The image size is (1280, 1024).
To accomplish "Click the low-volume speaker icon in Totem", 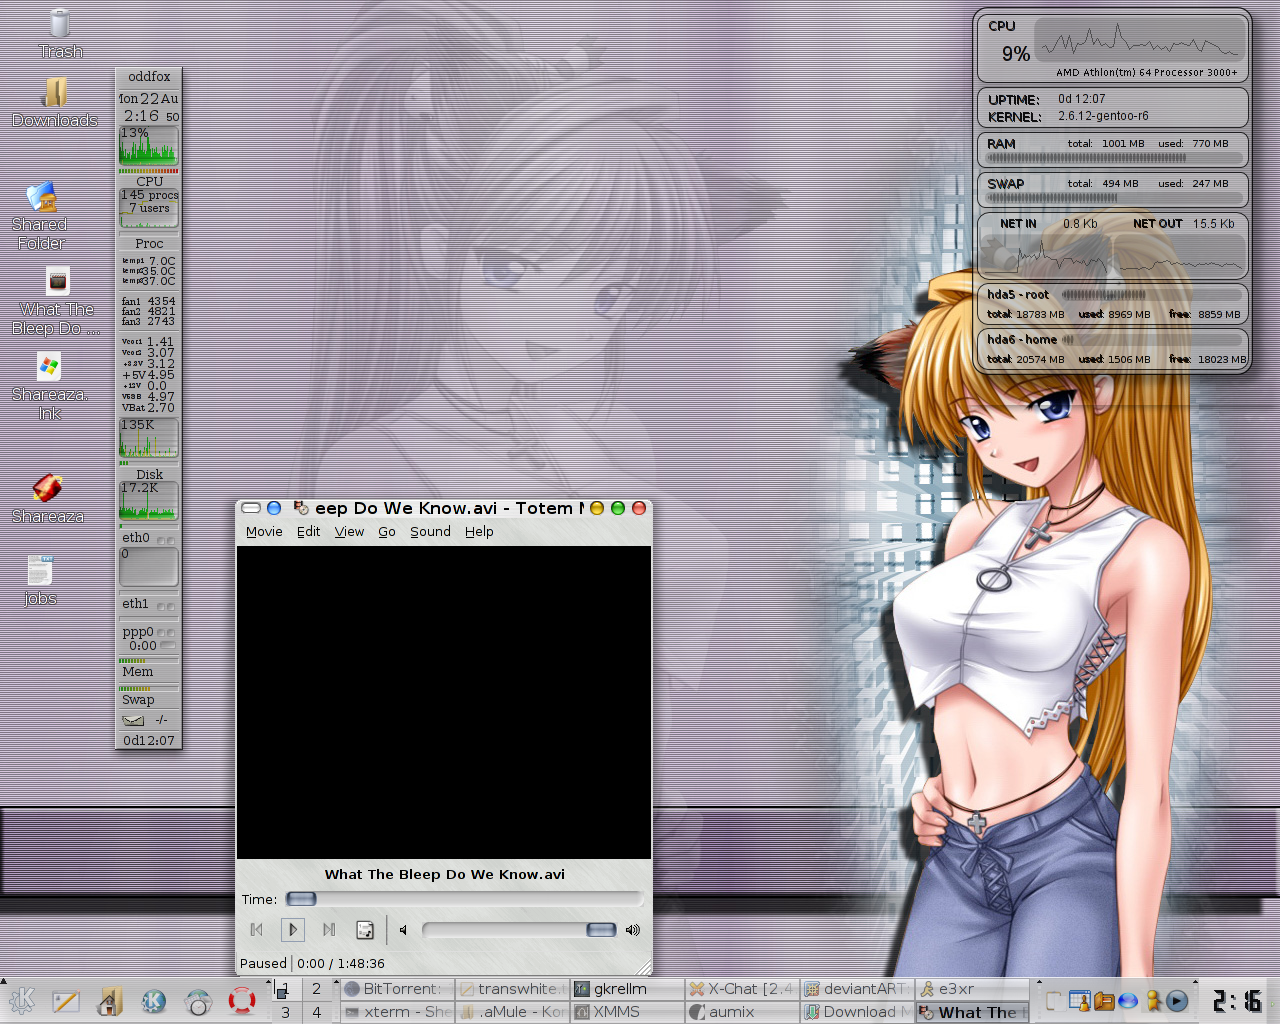I will coord(403,930).
